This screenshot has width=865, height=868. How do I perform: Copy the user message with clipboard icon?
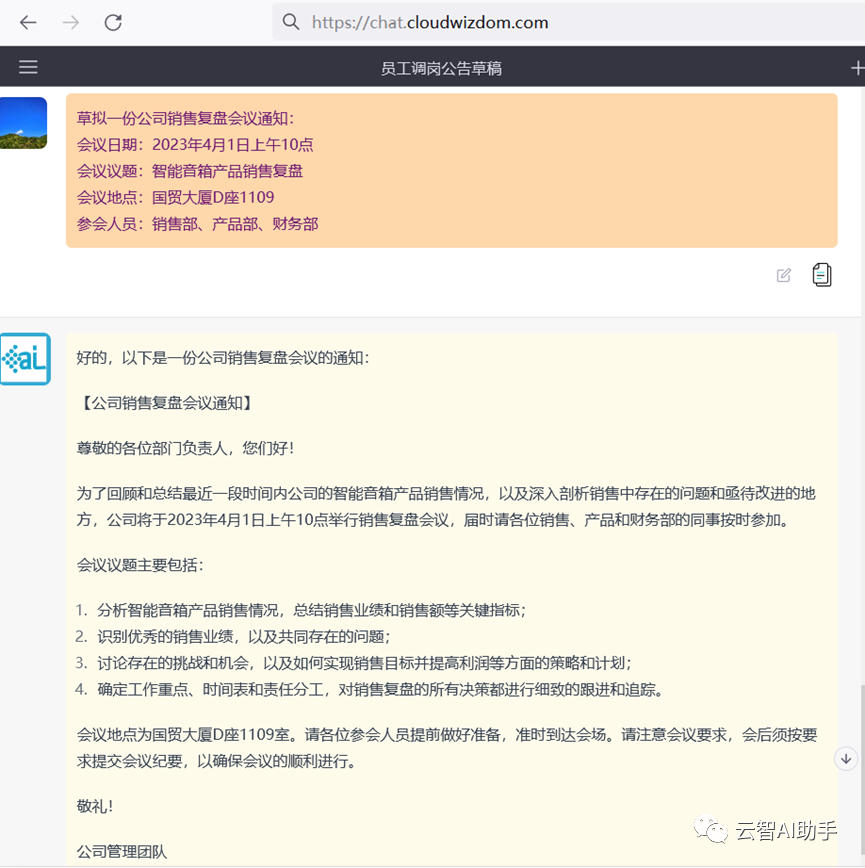click(822, 275)
